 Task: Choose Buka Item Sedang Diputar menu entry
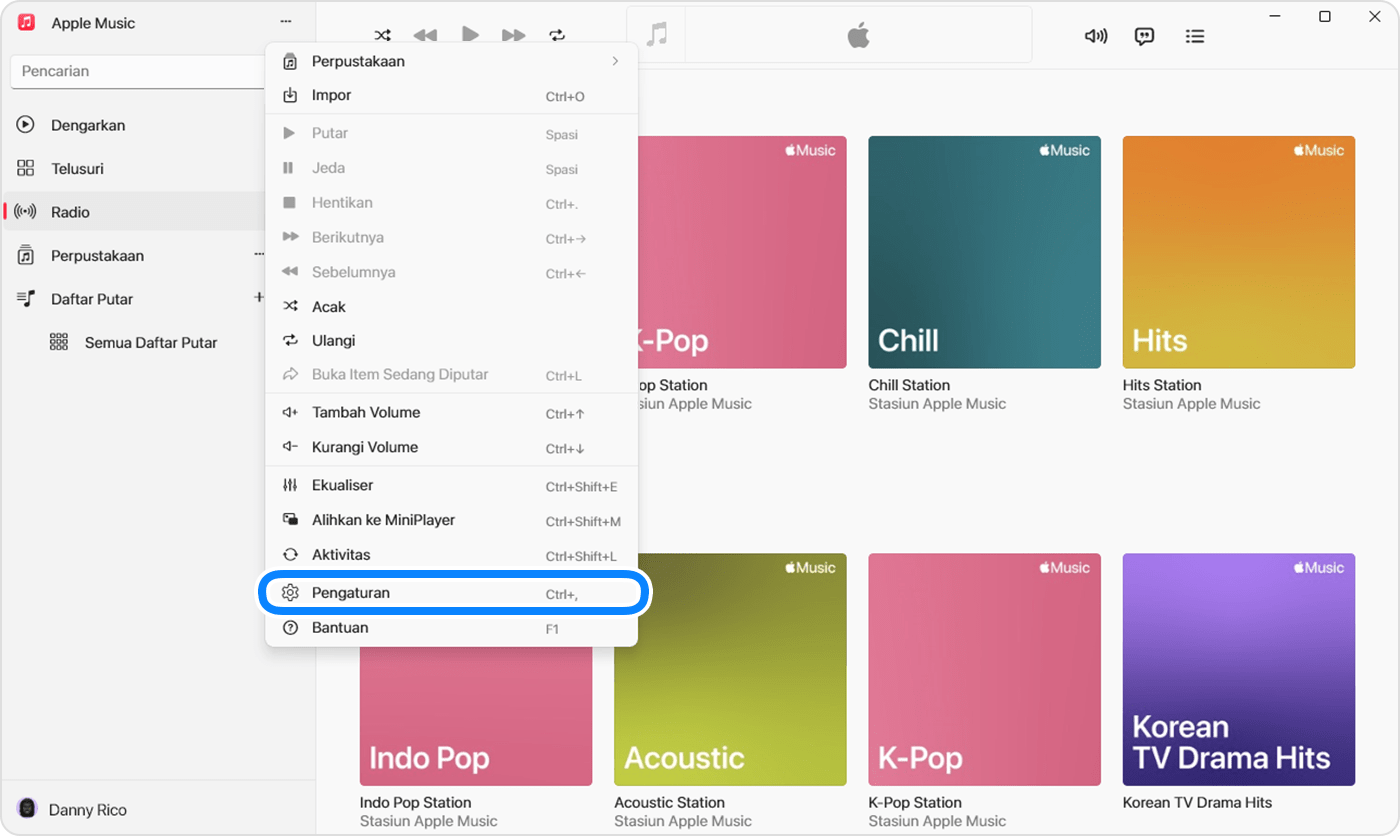pyautogui.click(x=451, y=375)
